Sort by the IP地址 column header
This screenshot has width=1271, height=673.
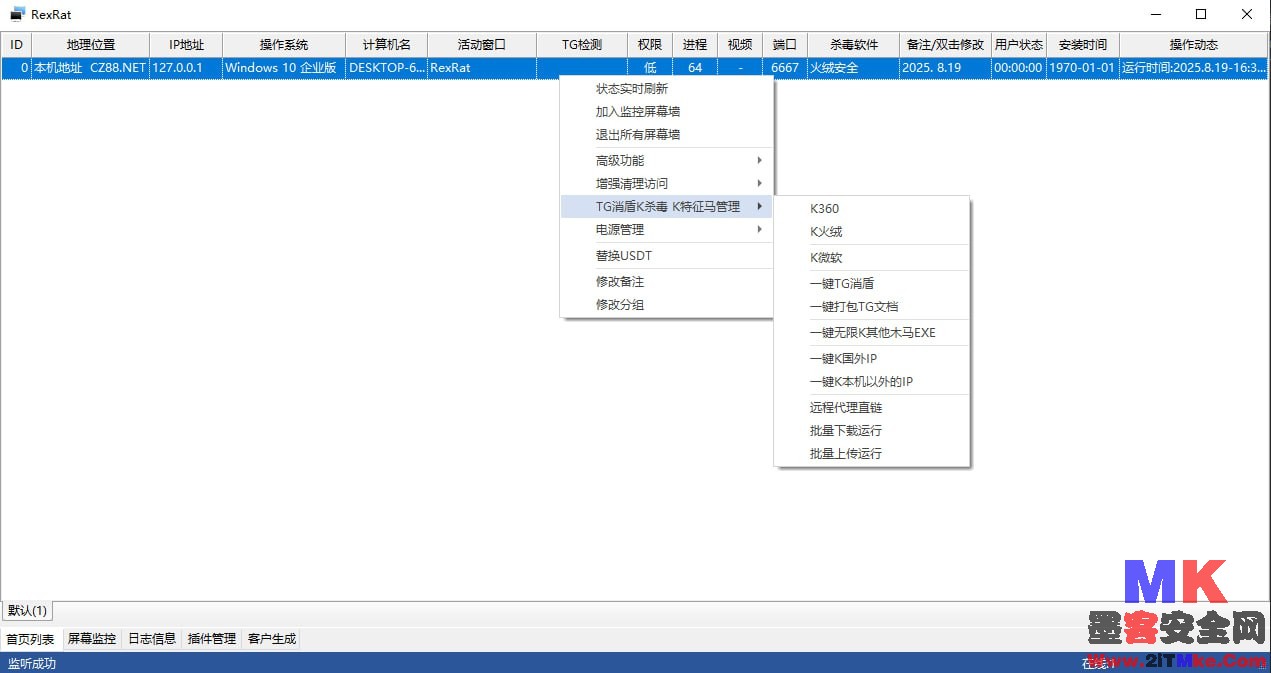(x=186, y=45)
